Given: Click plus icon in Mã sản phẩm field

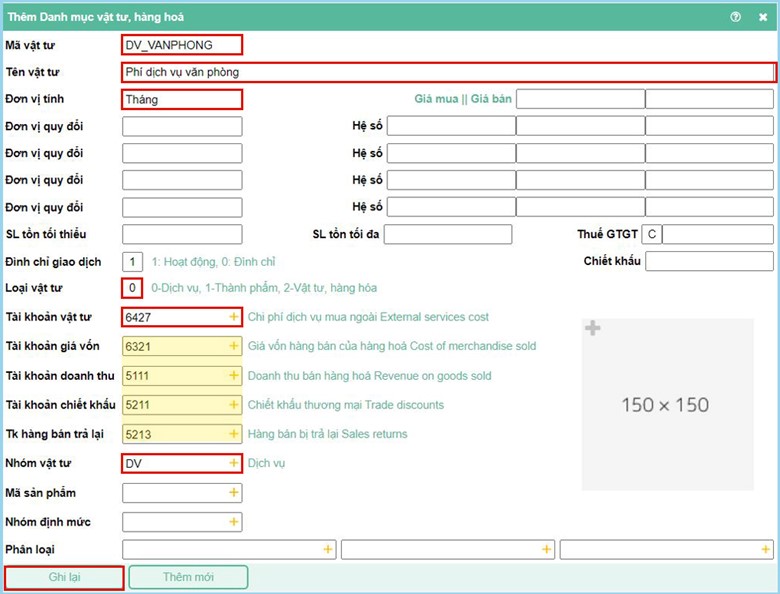Looking at the screenshot, I should pos(234,493).
